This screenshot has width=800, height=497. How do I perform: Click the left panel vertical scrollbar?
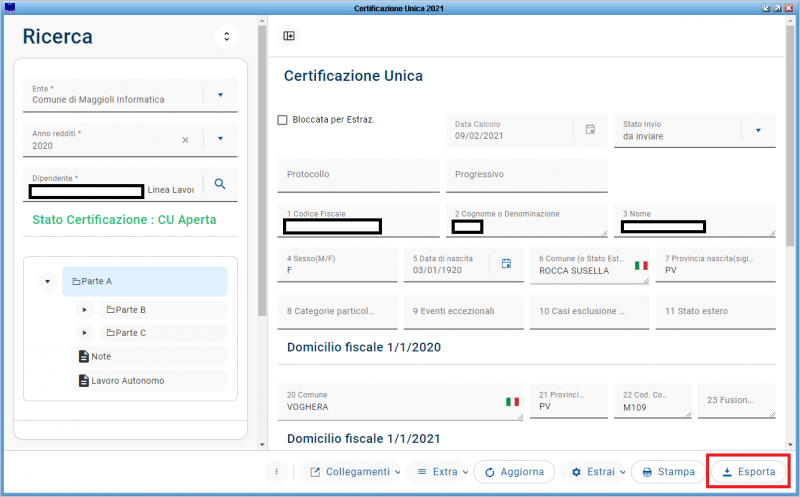pos(262,171)
